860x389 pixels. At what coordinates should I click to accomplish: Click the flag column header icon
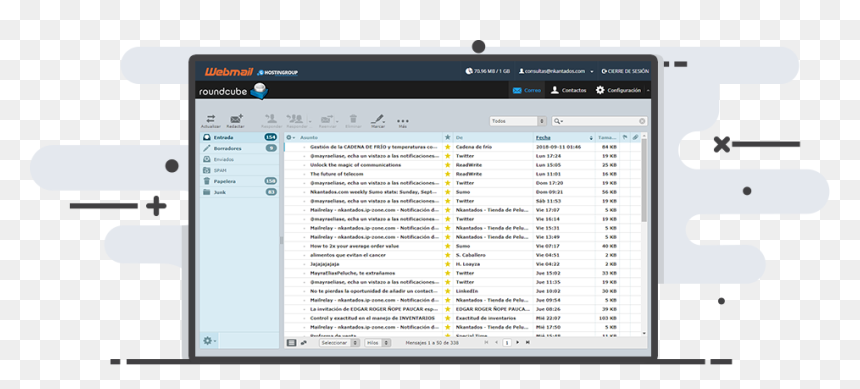[625, 137]
